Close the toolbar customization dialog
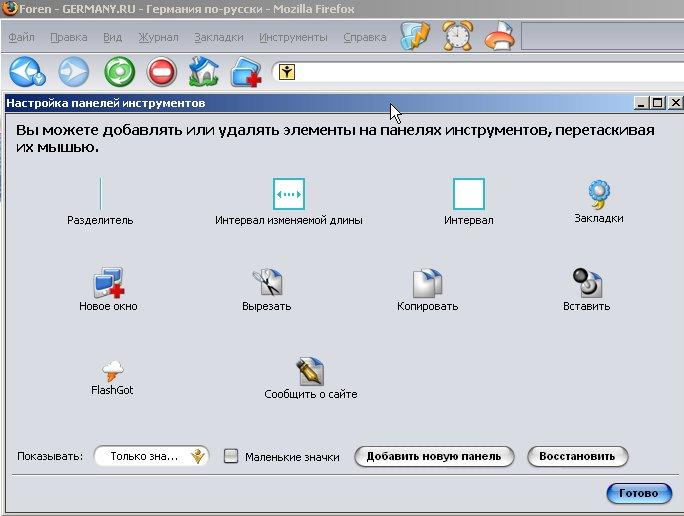The width and height of the screenshot is (684, 516). (x=676, y=103)
